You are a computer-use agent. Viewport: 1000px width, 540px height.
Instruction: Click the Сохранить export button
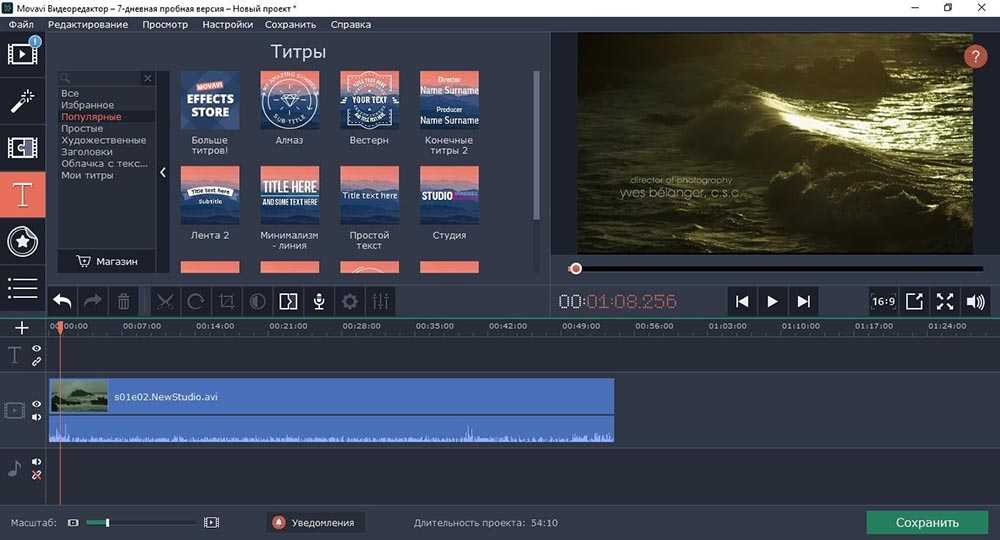coord(927,522)
